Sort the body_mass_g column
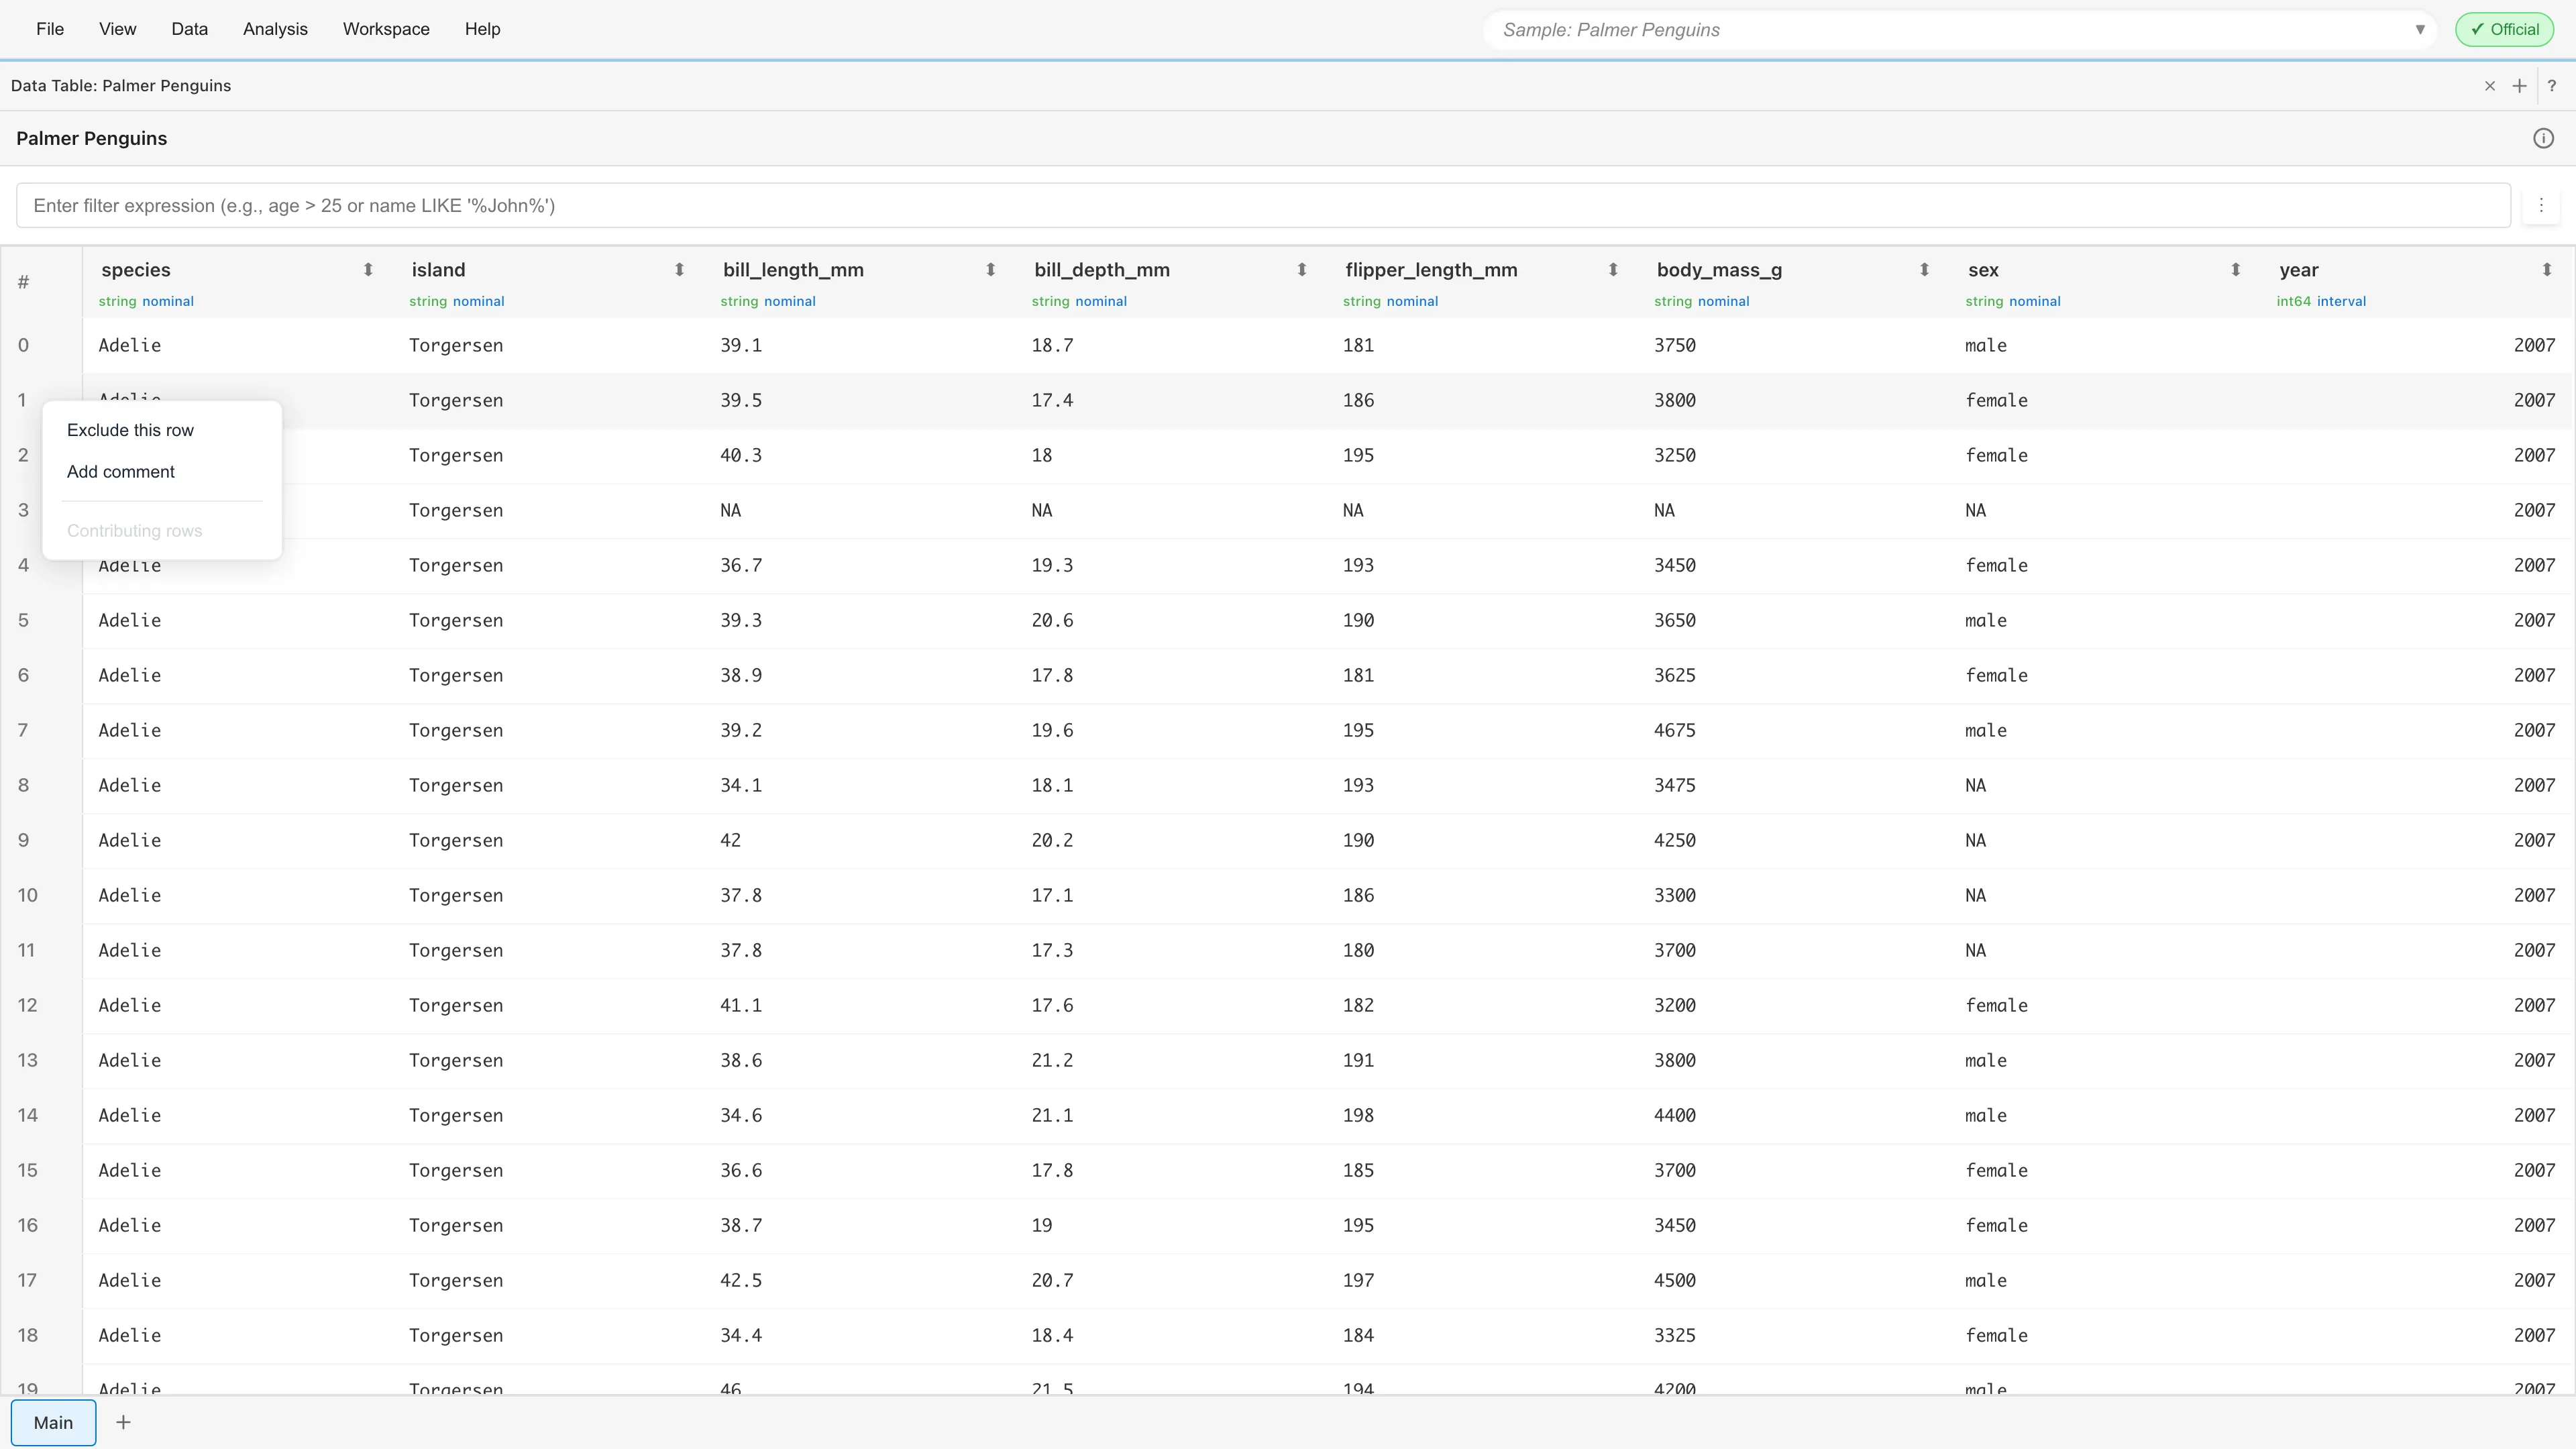 [x=1924, y=270]
